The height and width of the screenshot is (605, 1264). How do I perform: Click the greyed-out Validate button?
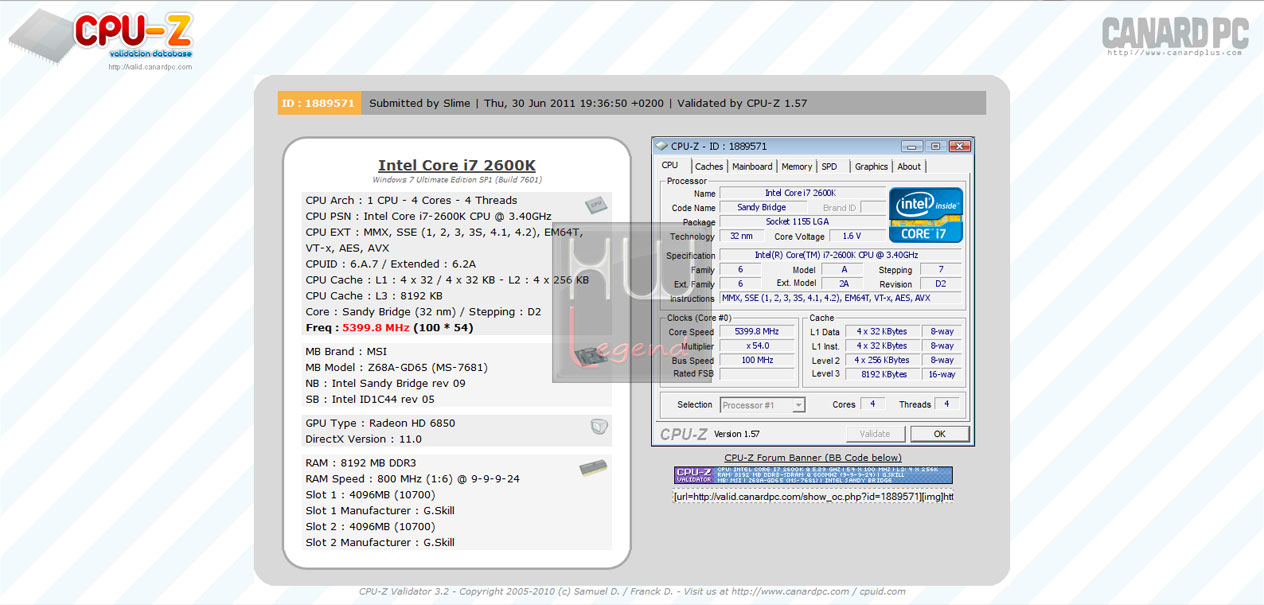click(875, 434)
